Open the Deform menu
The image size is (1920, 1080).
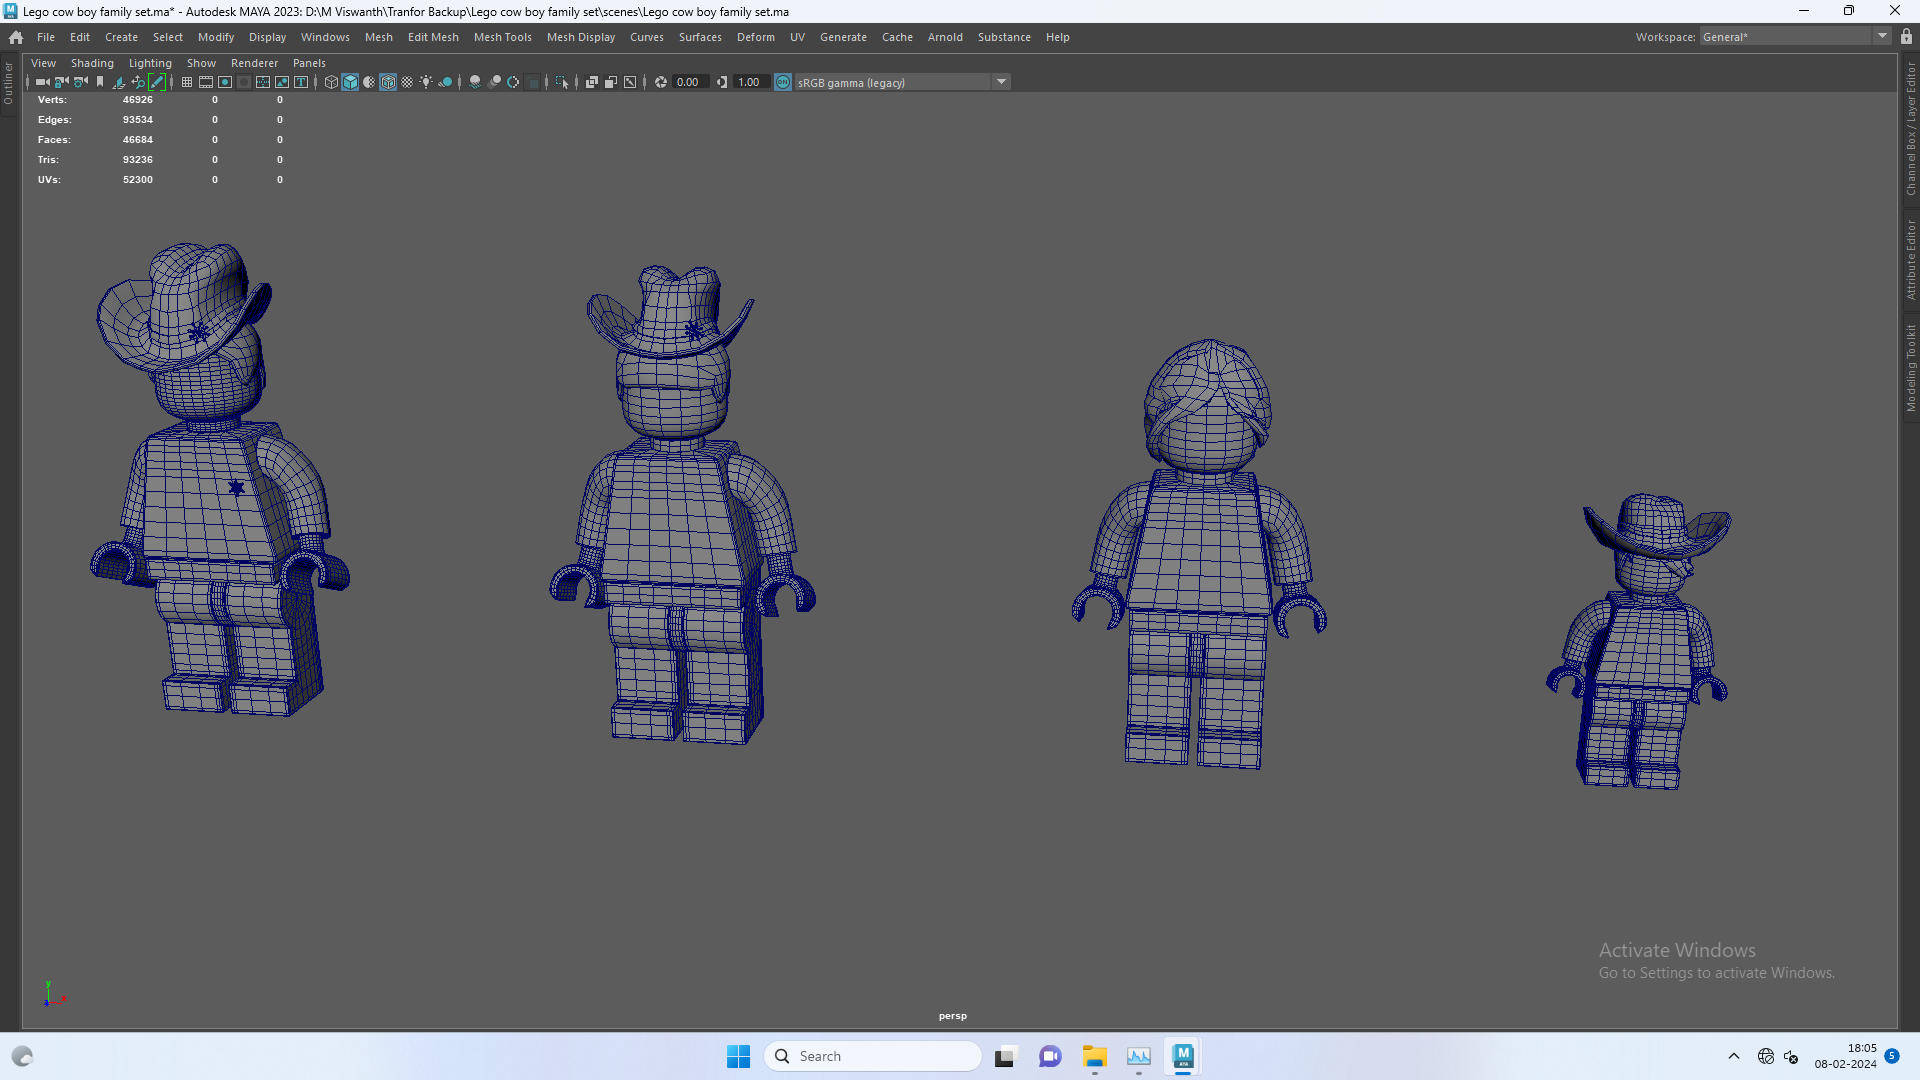click(755, 37)
